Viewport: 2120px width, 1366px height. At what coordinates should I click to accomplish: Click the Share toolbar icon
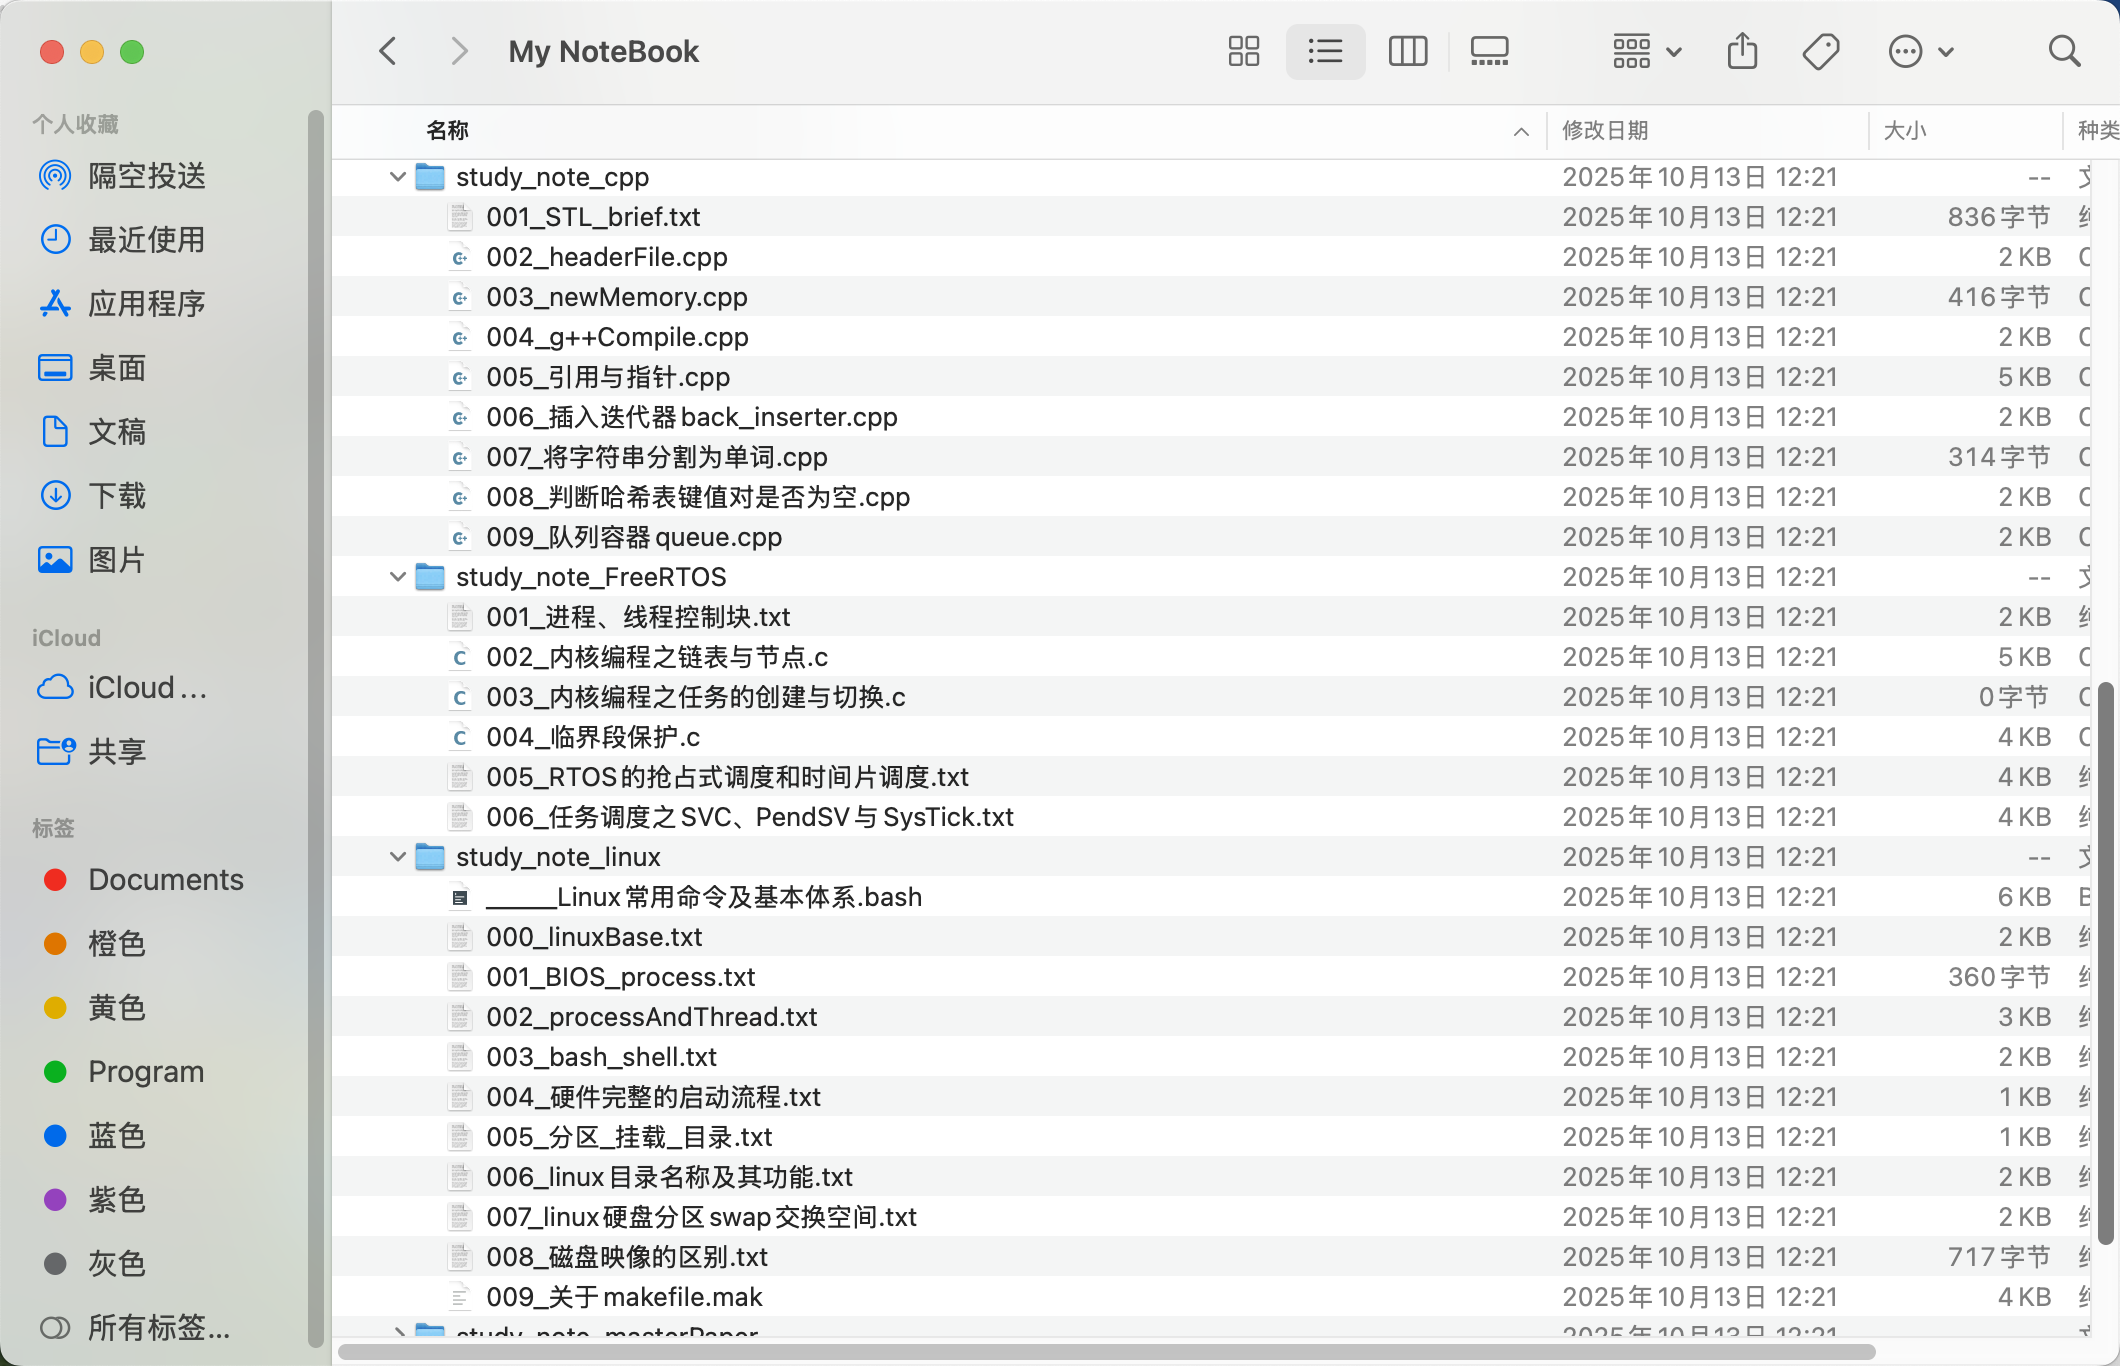click(1742, 51)
